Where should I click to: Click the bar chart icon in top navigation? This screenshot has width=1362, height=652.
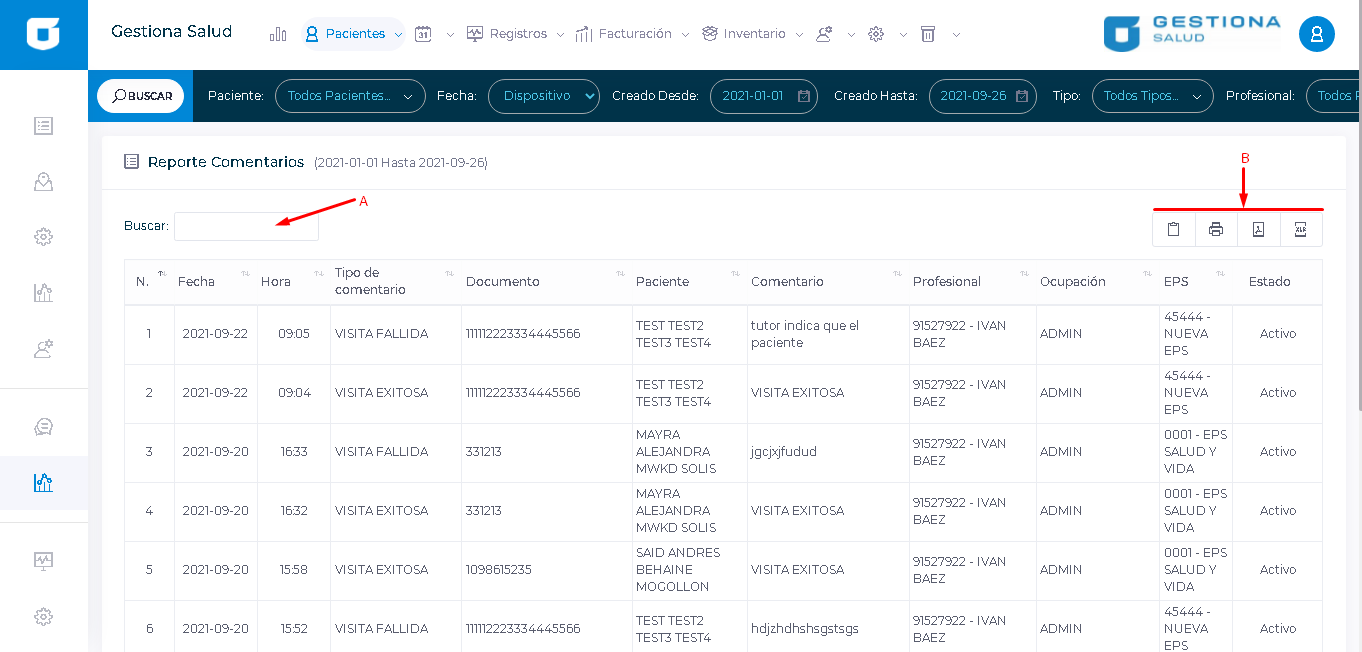pyautogui.click(x=278, y=34)
